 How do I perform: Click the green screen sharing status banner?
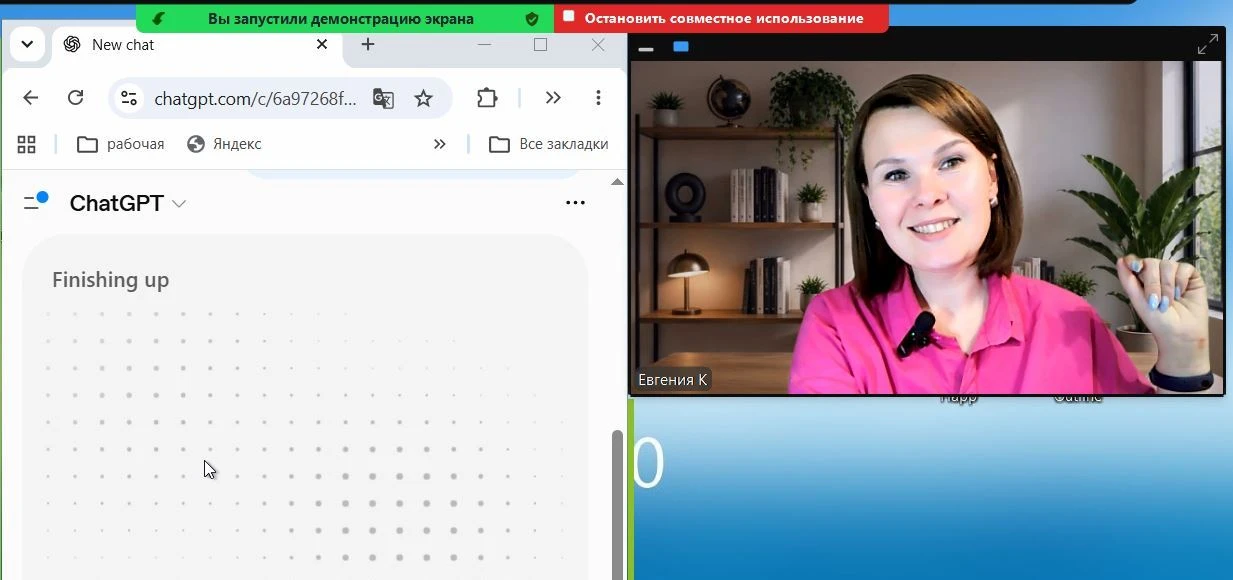click(x=345, y=18)
